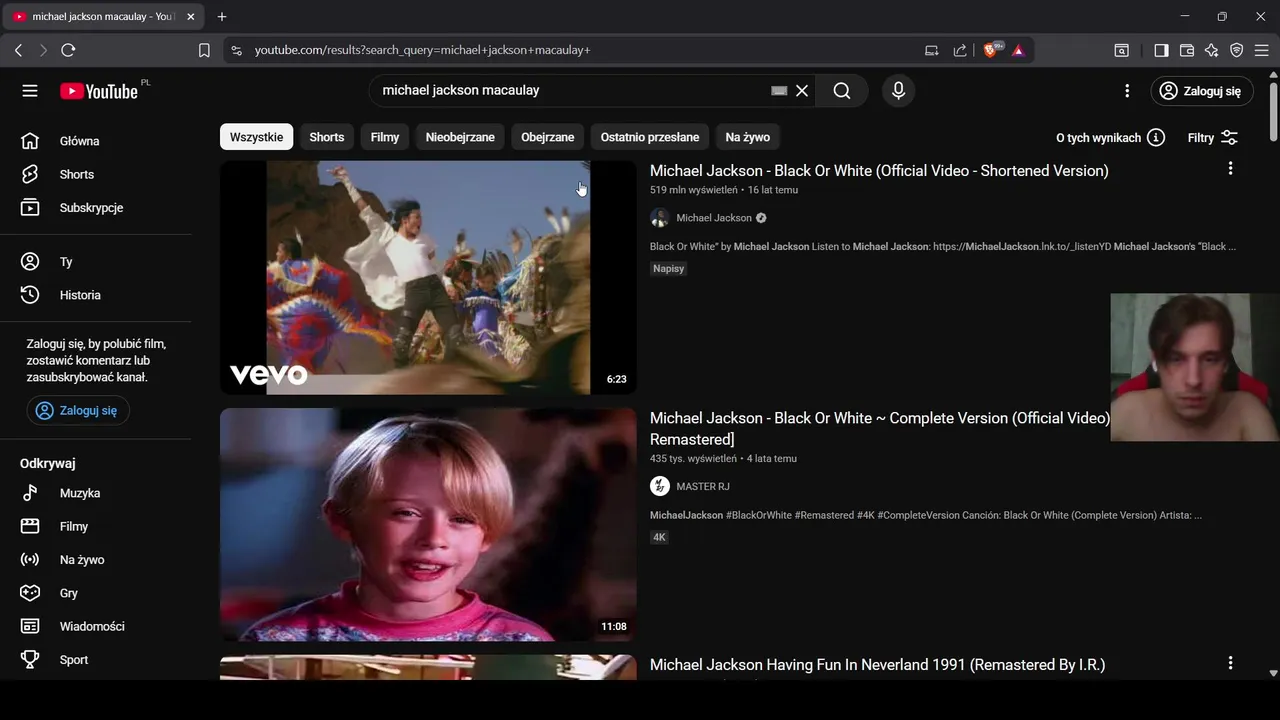Screen dimensions: 1280x720
Task: Open a new browser tab
Action: [x=222, y=17]
